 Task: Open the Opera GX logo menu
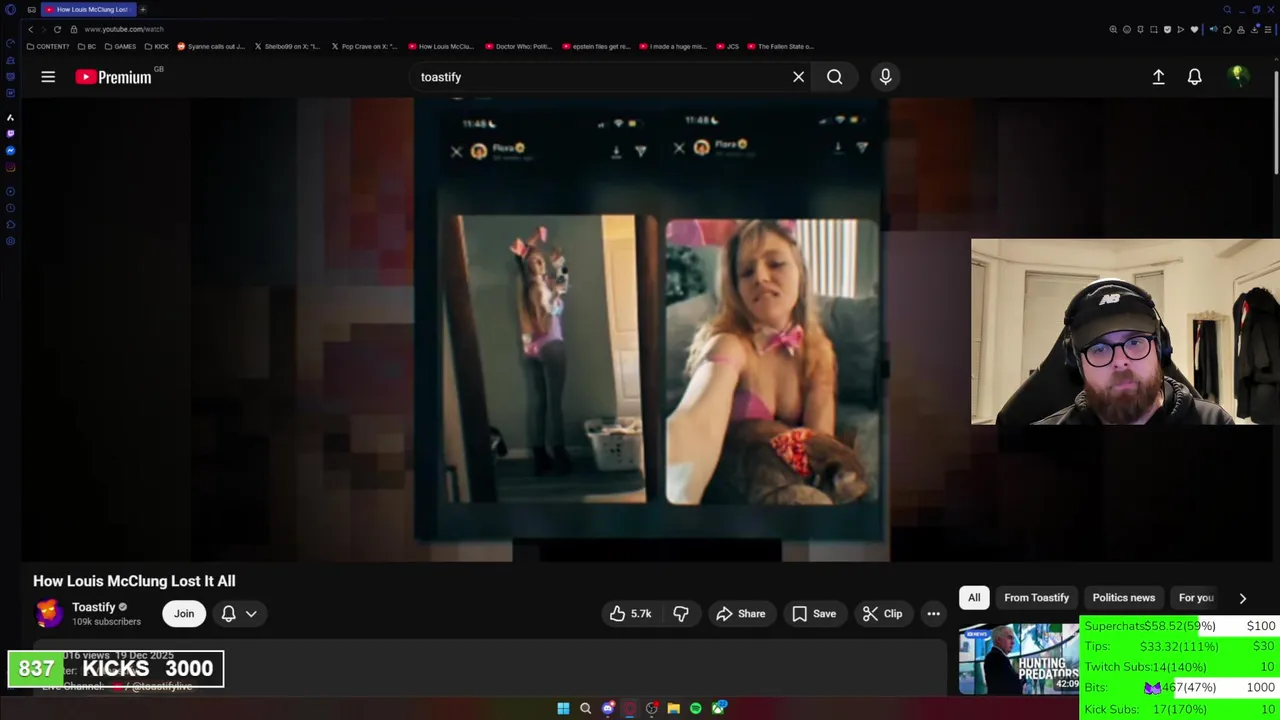click(10, 9)
